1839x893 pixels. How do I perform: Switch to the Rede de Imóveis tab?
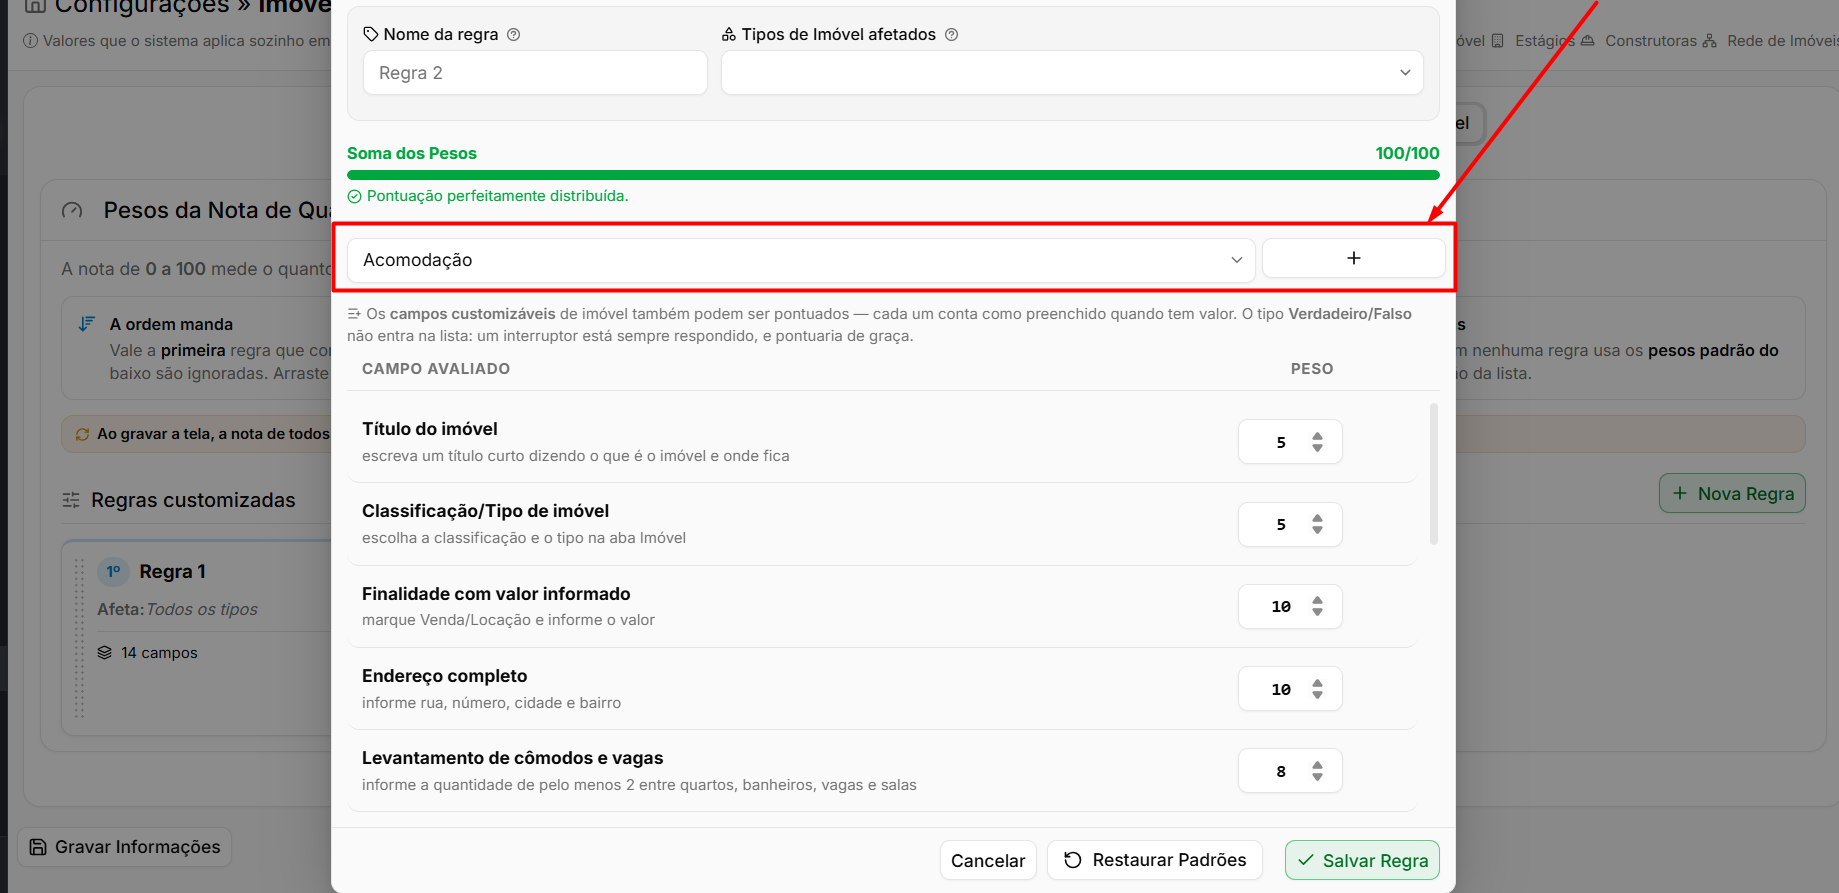click(x=1770, y=41)
